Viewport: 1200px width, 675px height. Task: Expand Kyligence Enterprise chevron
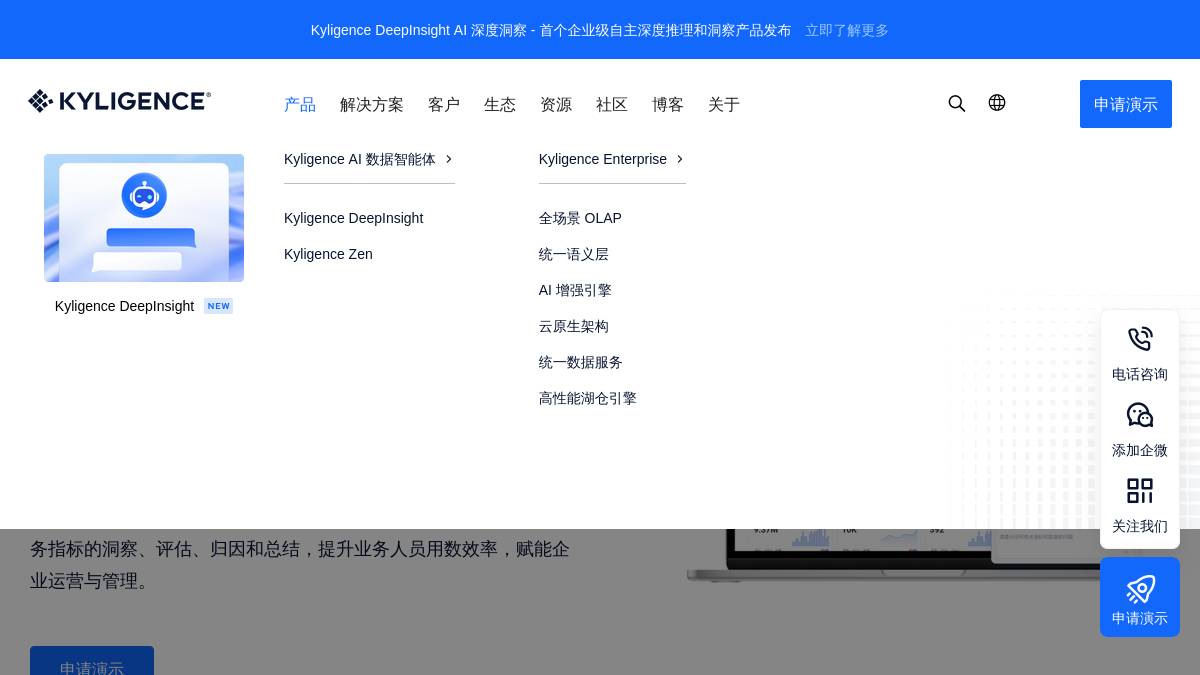point(680,159)
